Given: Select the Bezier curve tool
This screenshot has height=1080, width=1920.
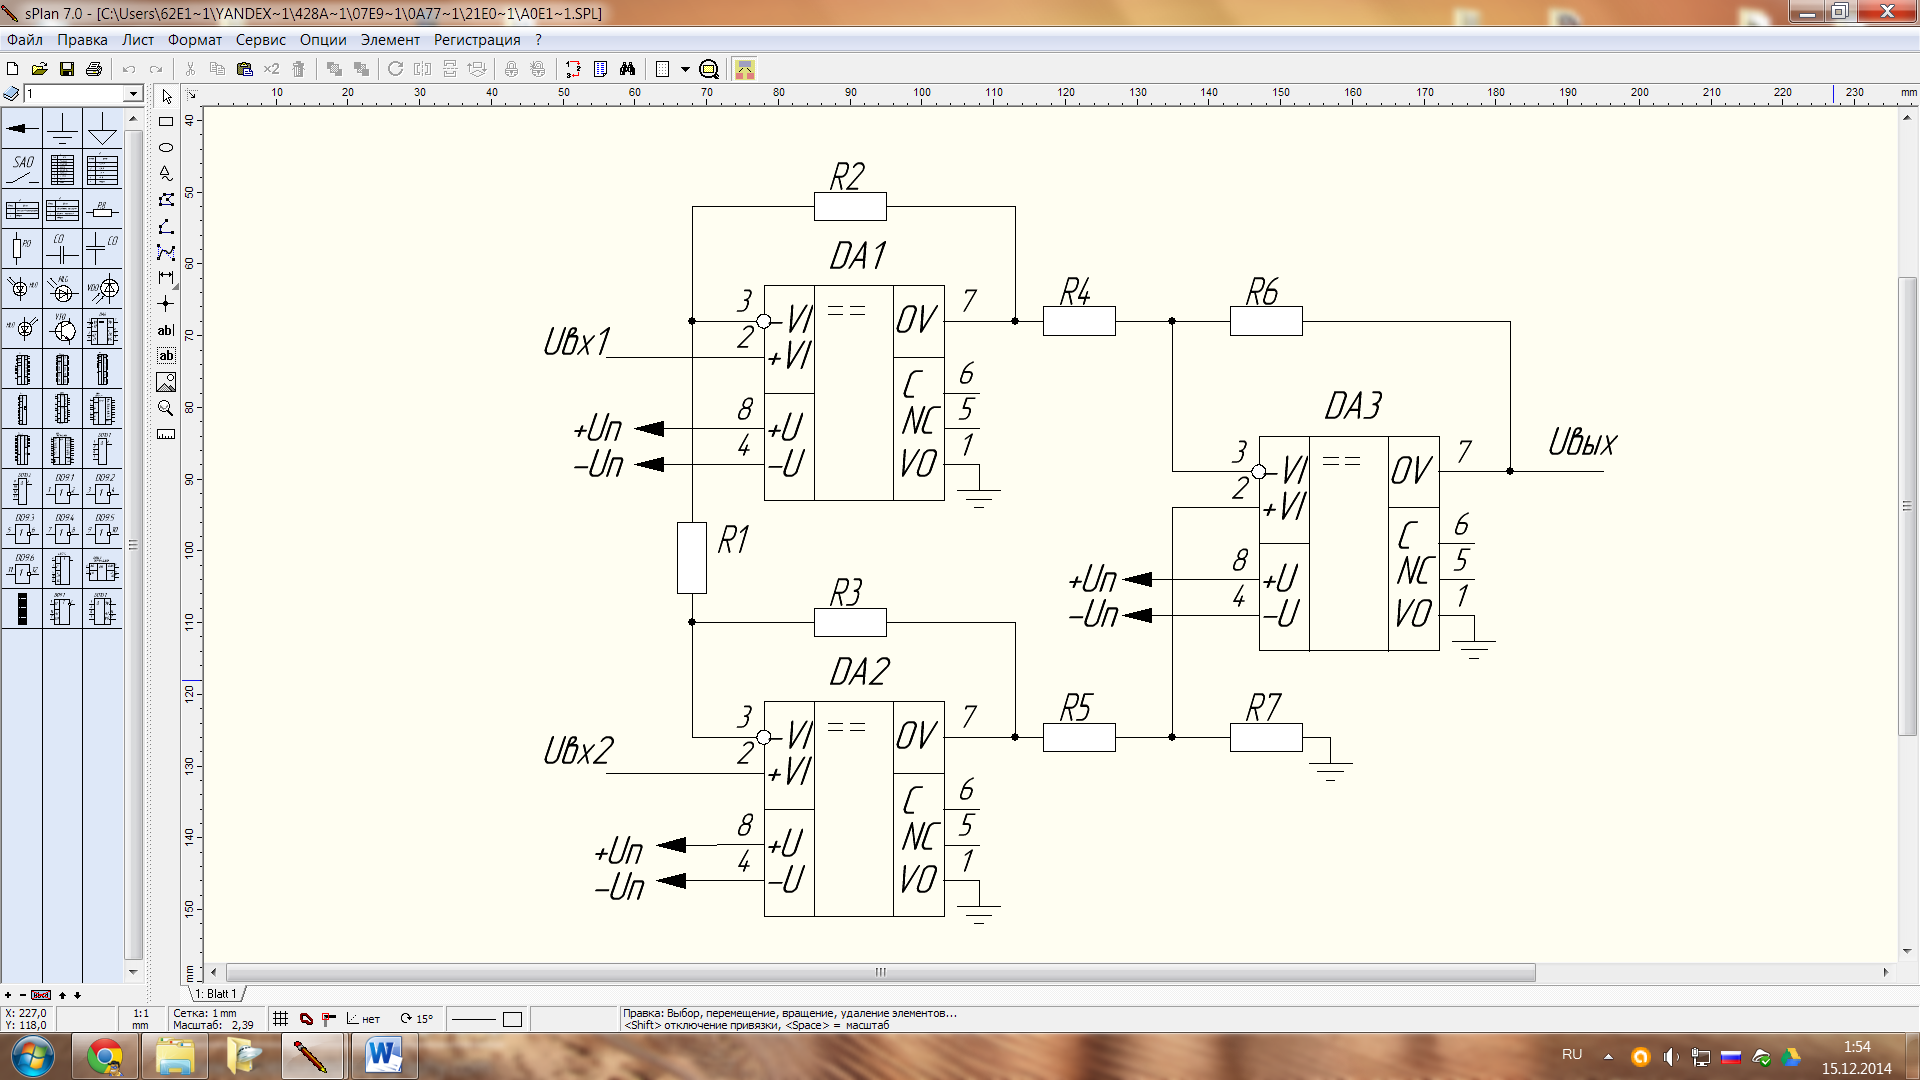Looking at the screenshot, I should point(166,252).
